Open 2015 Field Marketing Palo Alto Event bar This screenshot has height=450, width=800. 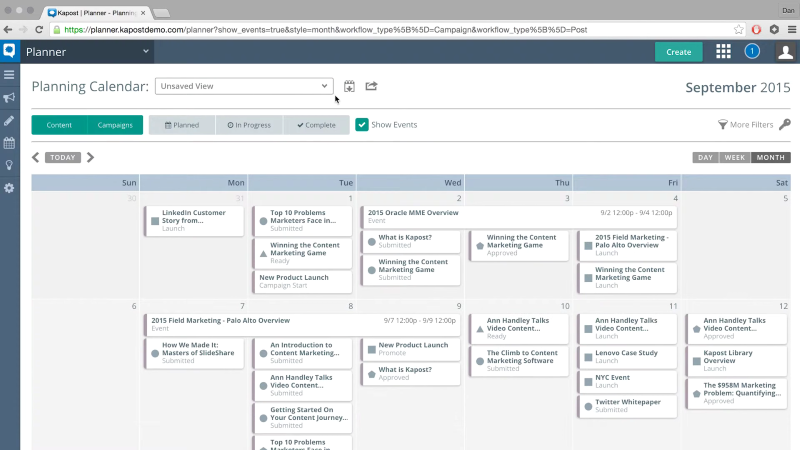point(302,324)
